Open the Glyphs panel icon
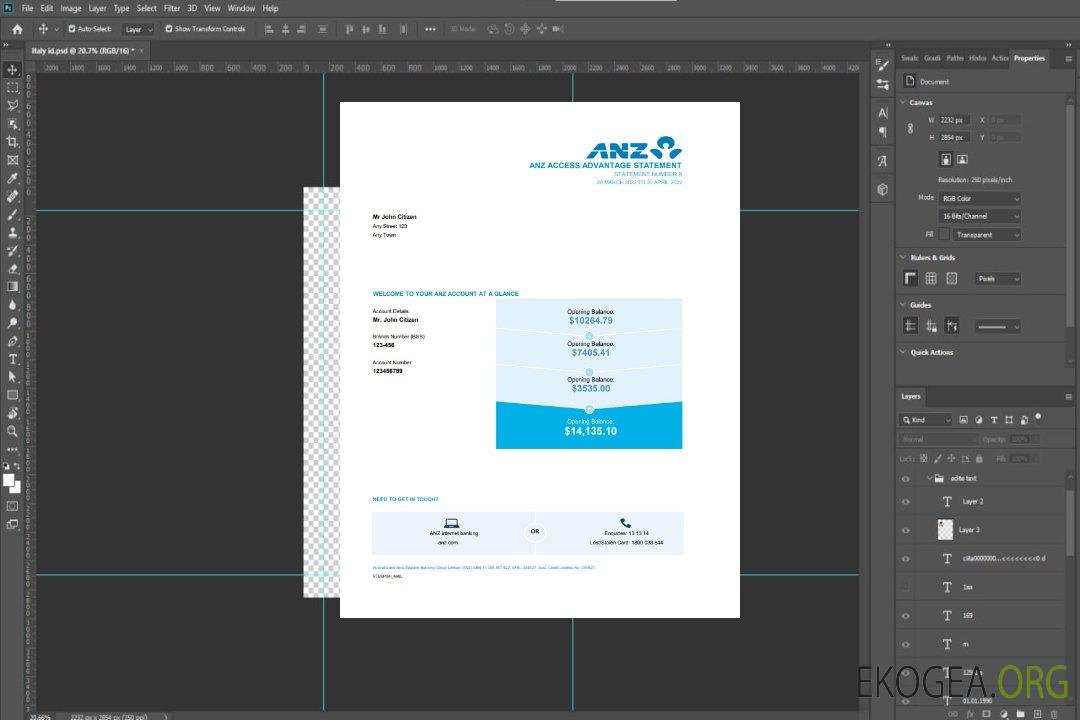The image size is (1080, 720). (883, 161)
